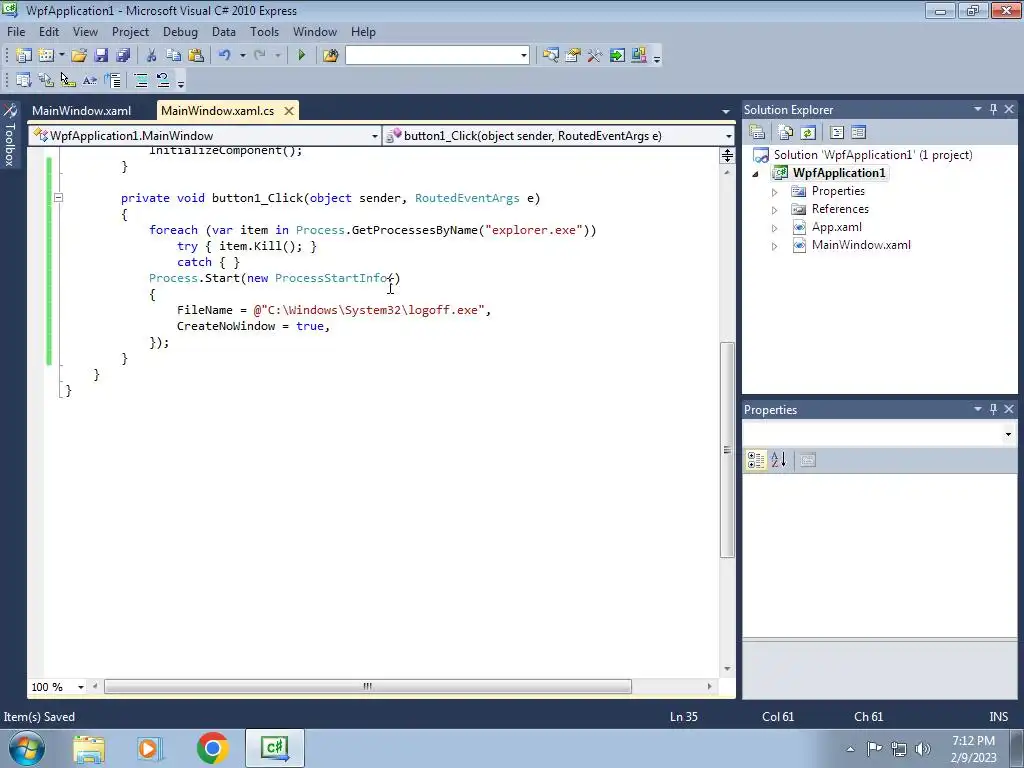Click the View Code icon in Solution Explorer
This screenshot has width=1024, height=768.
point(837,133)
